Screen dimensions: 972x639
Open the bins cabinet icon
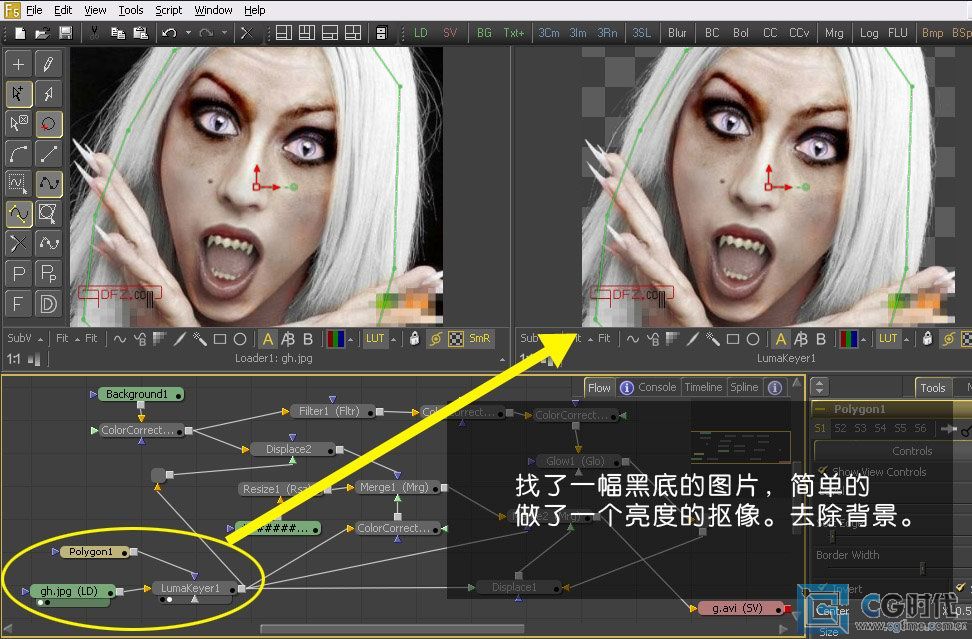[382, 33]
